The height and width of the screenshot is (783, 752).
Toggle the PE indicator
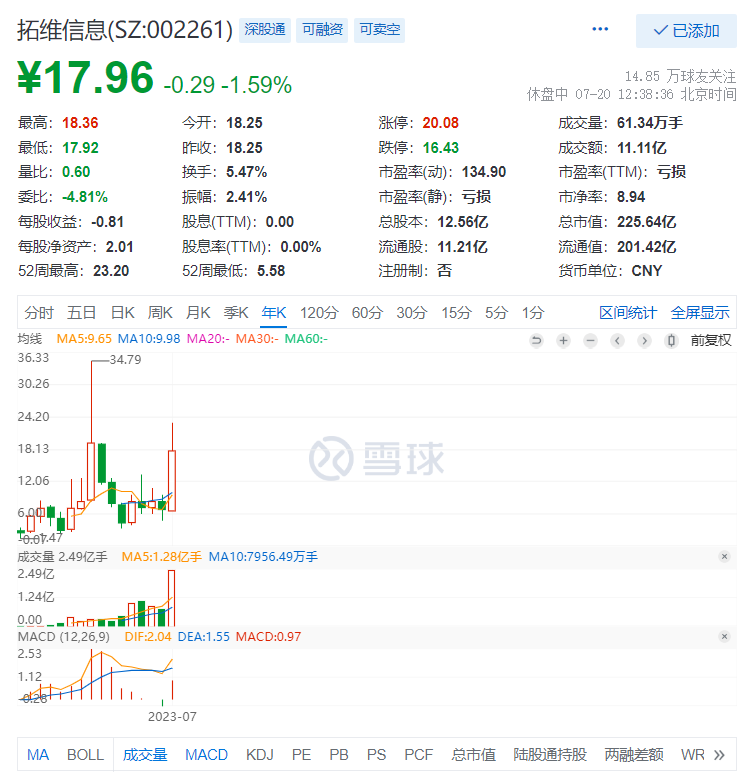(301, 755)
